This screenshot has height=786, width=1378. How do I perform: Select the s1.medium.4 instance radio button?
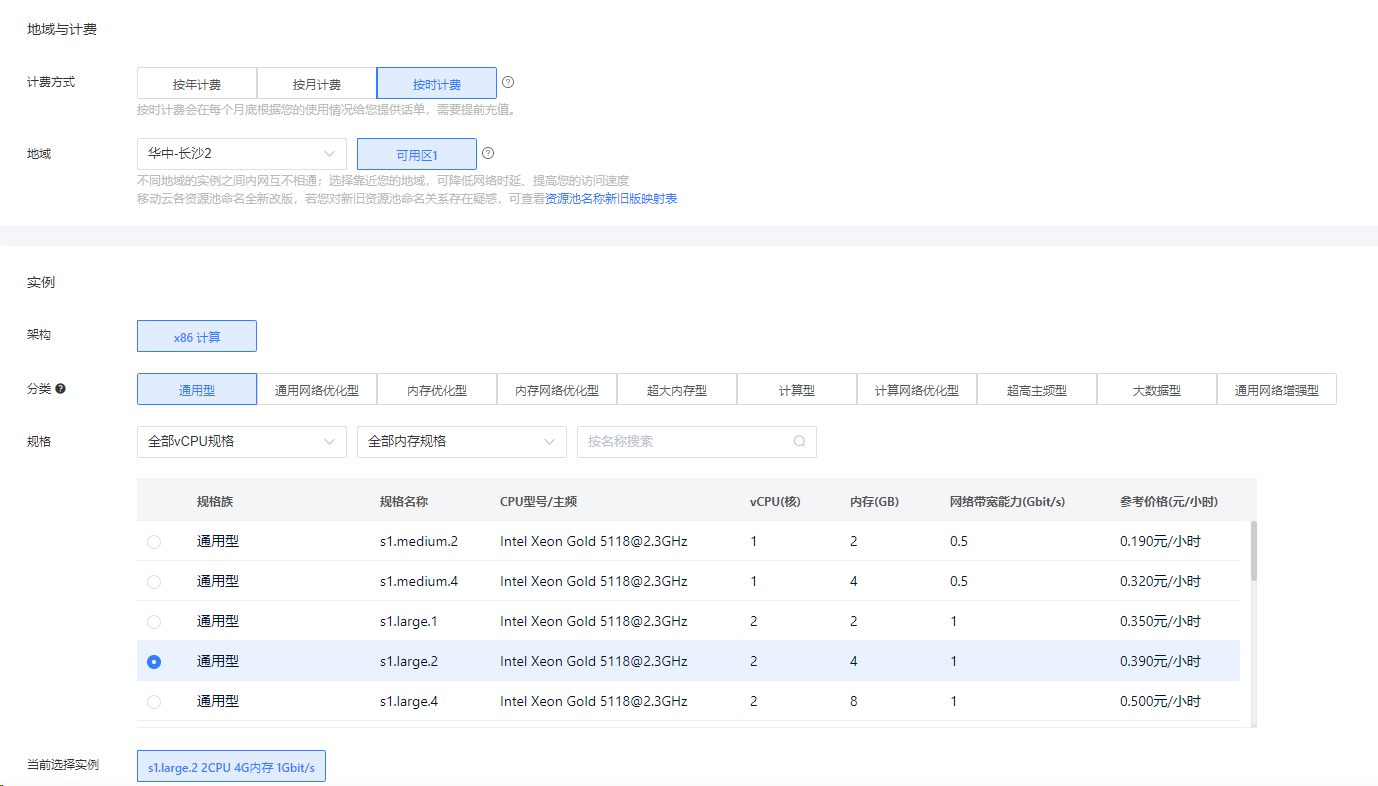pos(154,581)
